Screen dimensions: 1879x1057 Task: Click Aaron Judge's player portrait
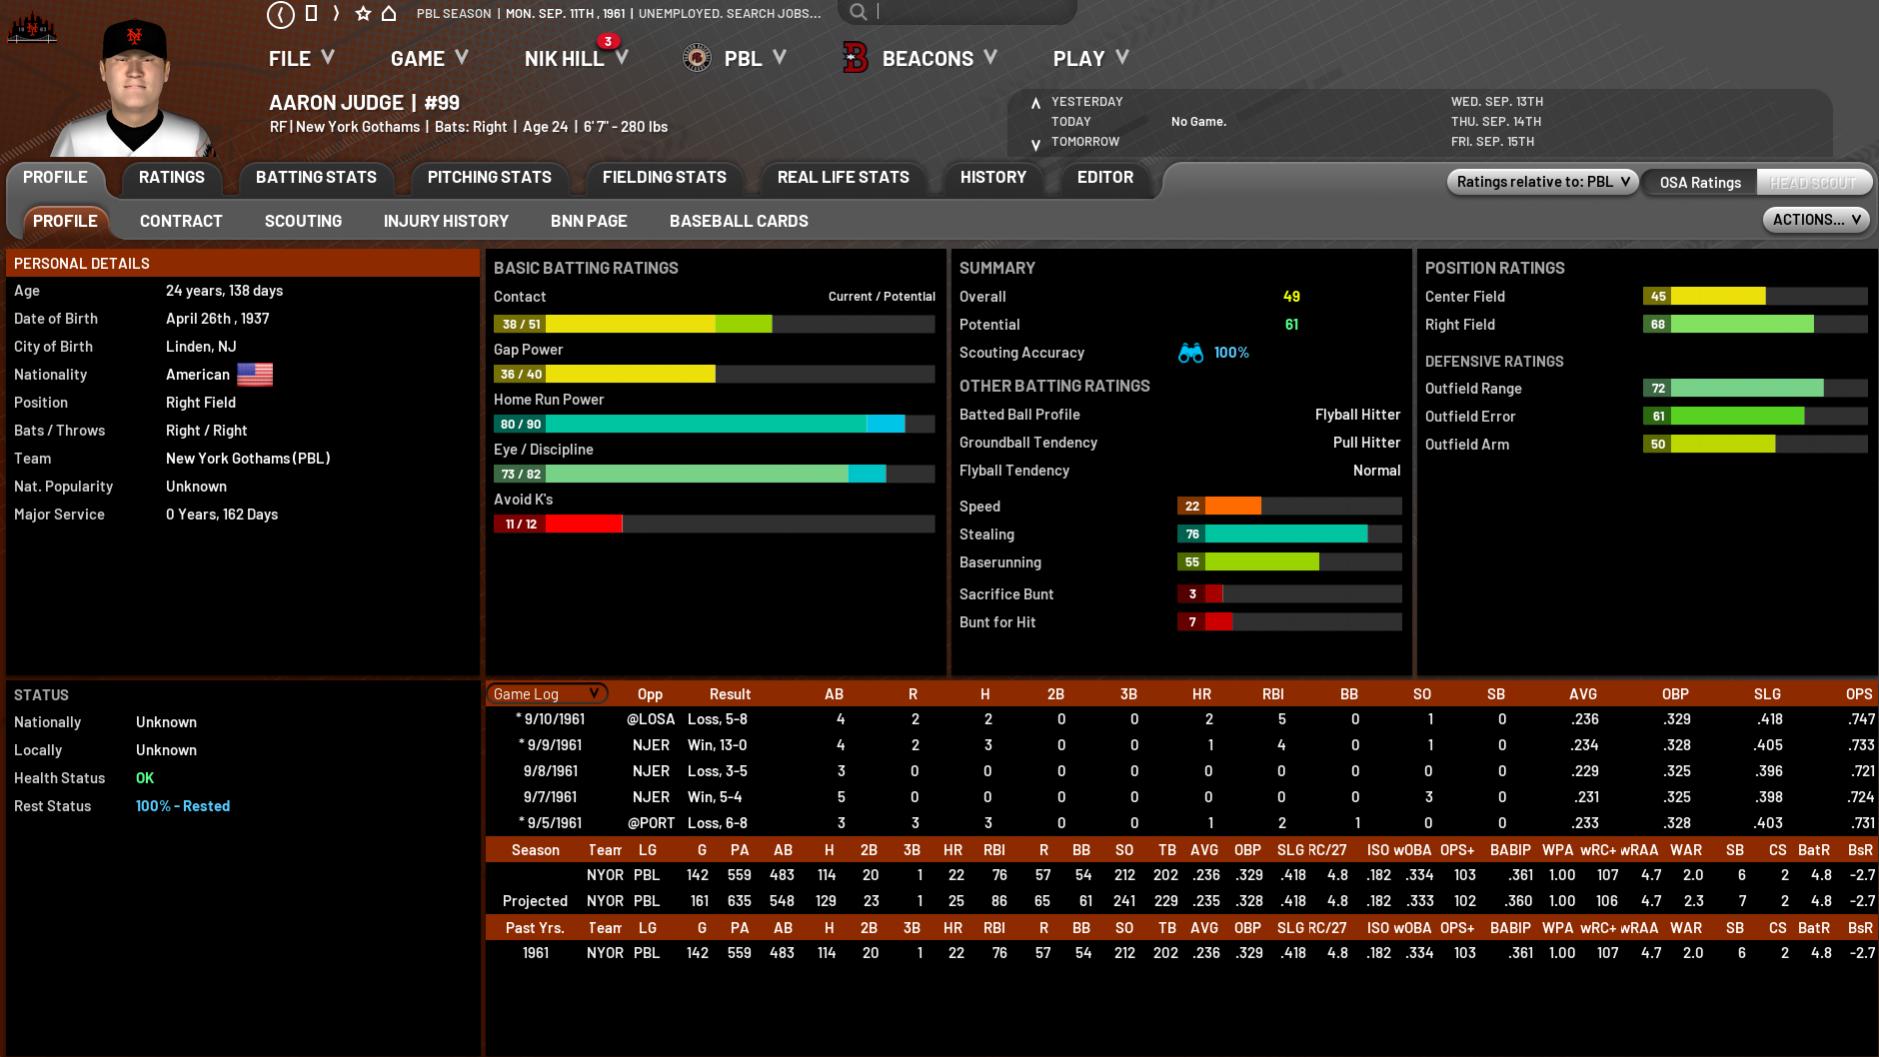click(x=133, y=88)
